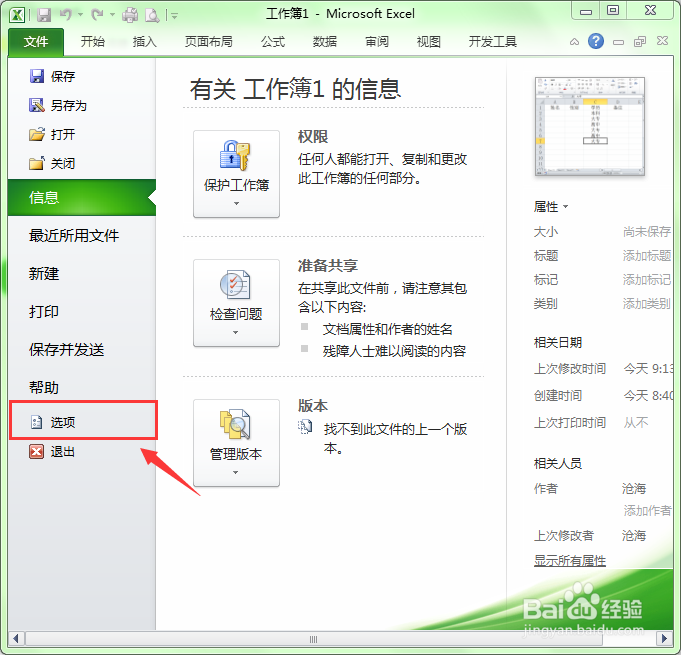Screen dimensions: 681x655
Task: Expand the 管理版本 dropdown arrow
Action: click(235, 472)
